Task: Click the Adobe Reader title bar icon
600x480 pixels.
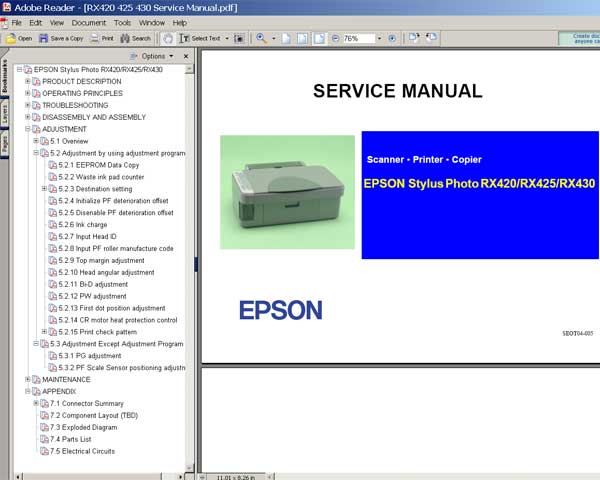Action: 6,7
